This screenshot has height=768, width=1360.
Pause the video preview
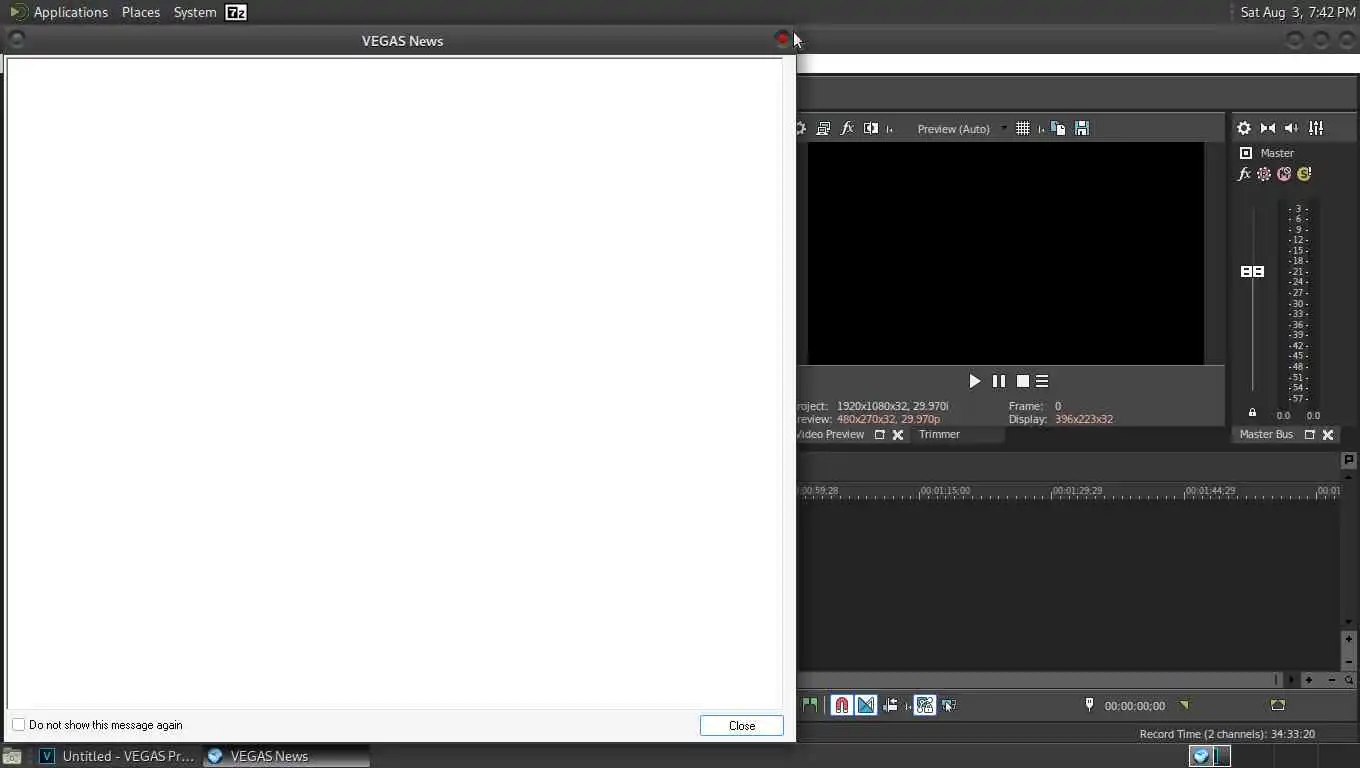click(x=999, y=381)
